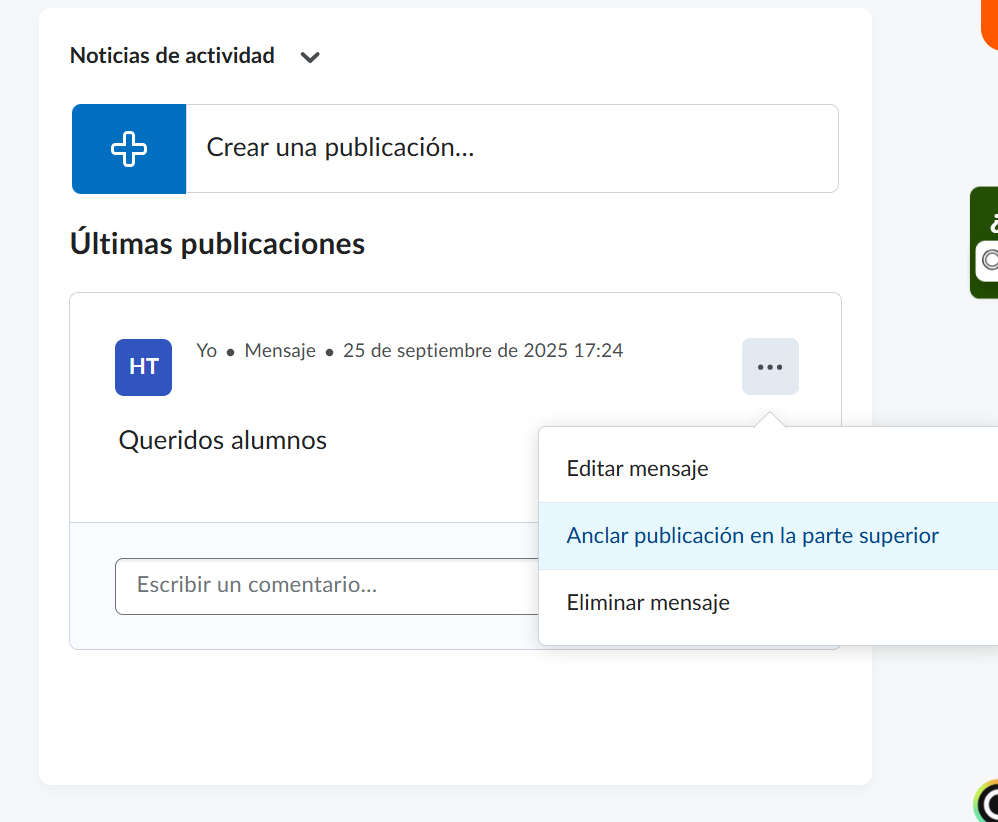Click the white icon inside the green side widget
Screen dimensions: 998x822
click(989, 261)
